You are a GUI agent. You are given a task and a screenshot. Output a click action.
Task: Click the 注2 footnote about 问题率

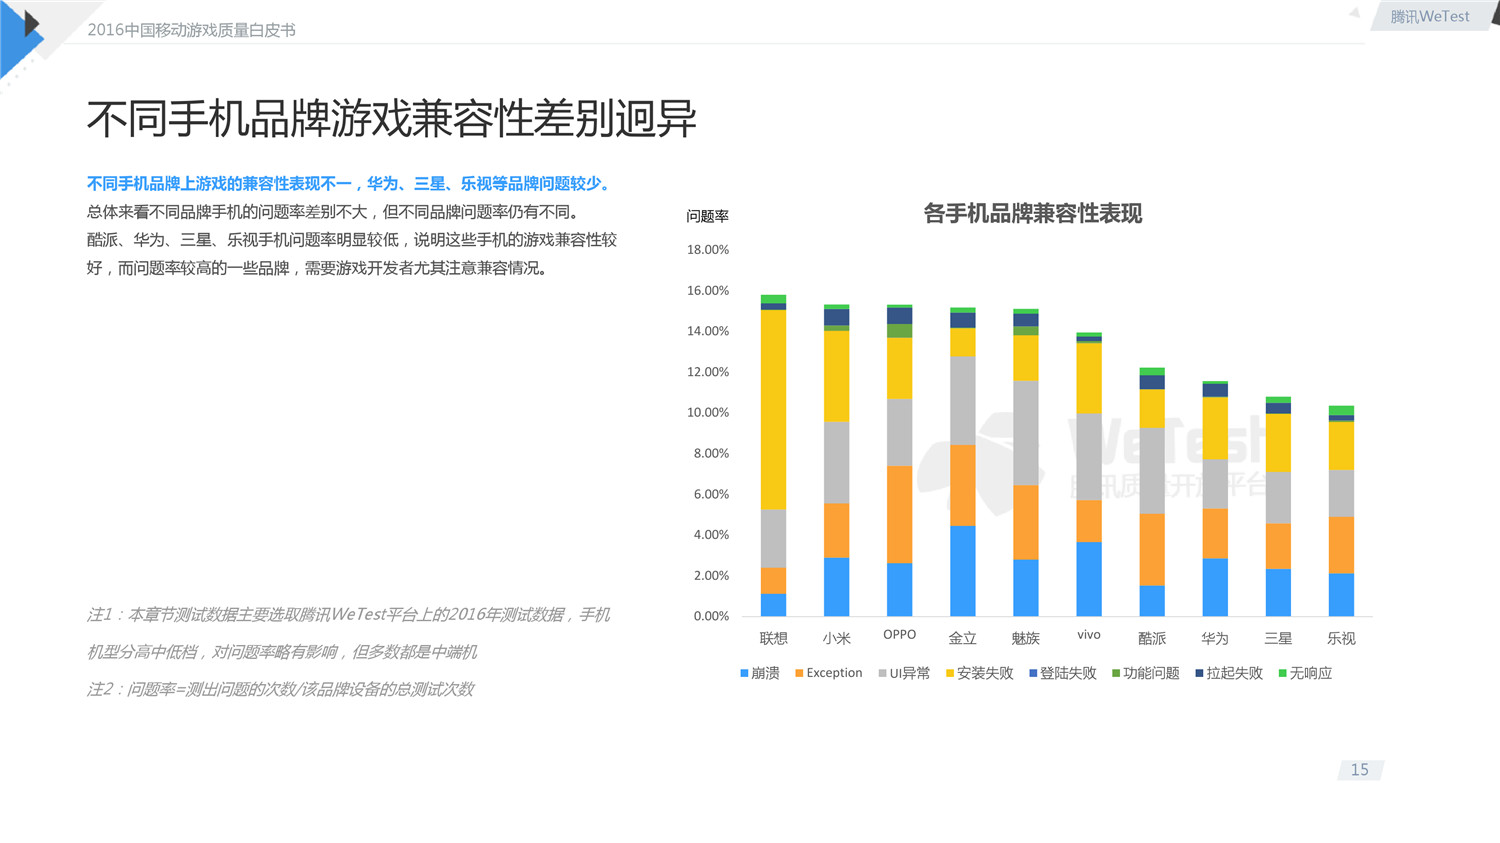point(280,689)
